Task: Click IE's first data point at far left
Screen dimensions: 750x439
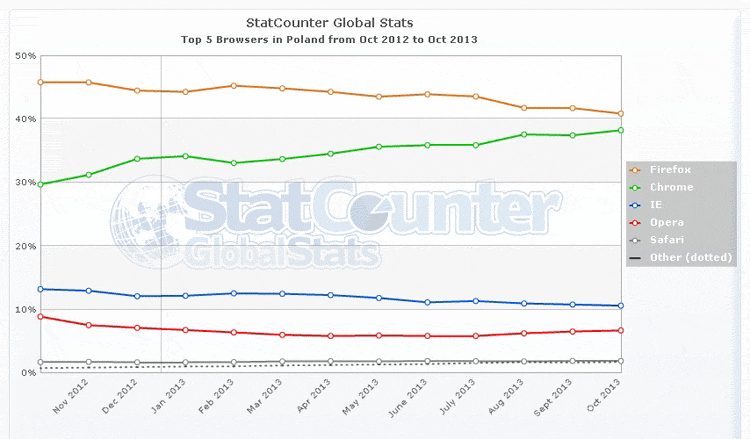Action: pyautogui.click(x=41, y=289)
